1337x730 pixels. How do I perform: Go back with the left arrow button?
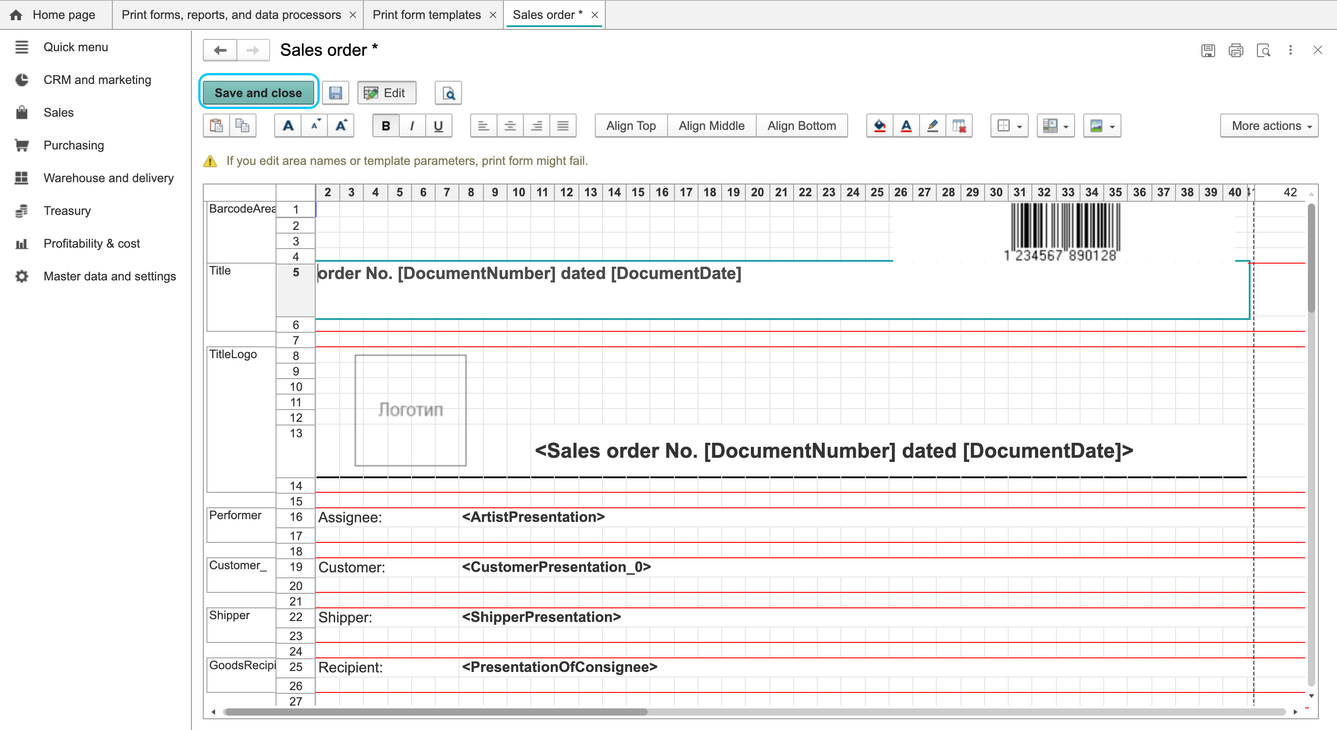220,50
